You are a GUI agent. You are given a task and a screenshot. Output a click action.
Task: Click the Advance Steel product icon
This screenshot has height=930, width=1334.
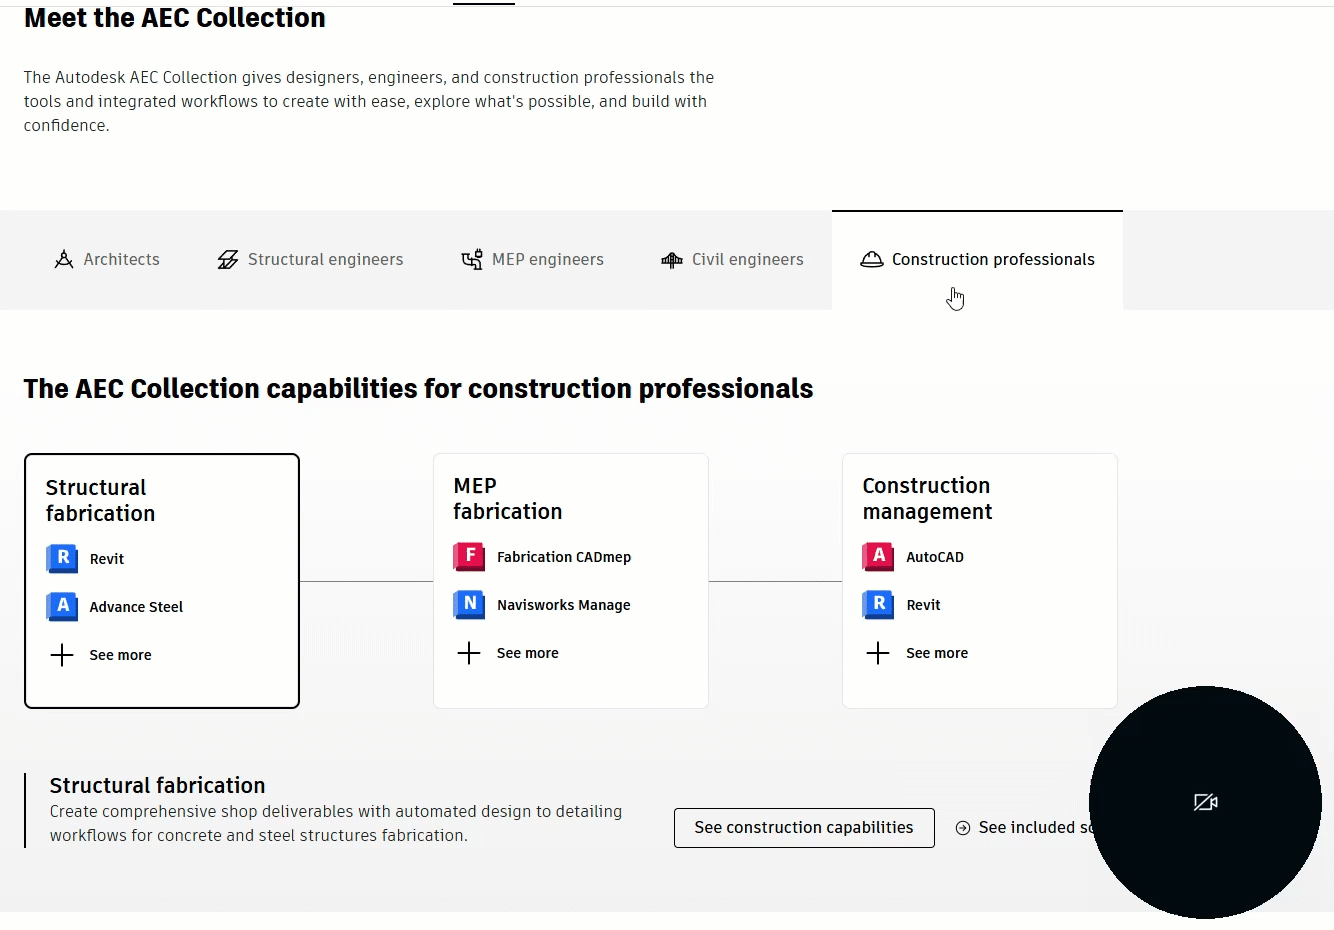62,606
